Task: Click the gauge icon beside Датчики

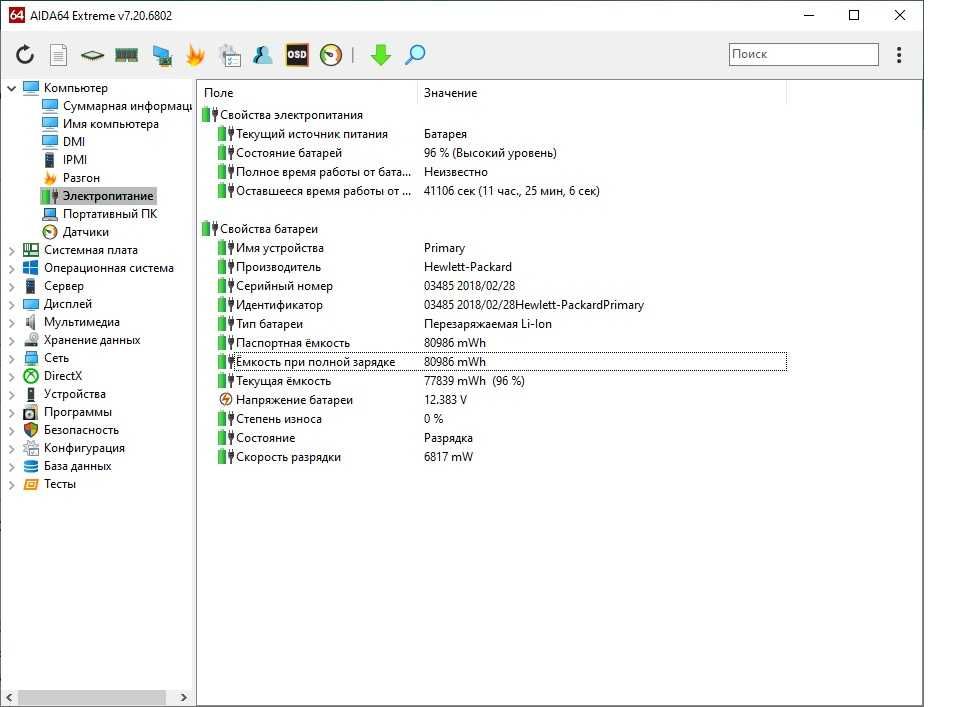Action: [50, 232]
